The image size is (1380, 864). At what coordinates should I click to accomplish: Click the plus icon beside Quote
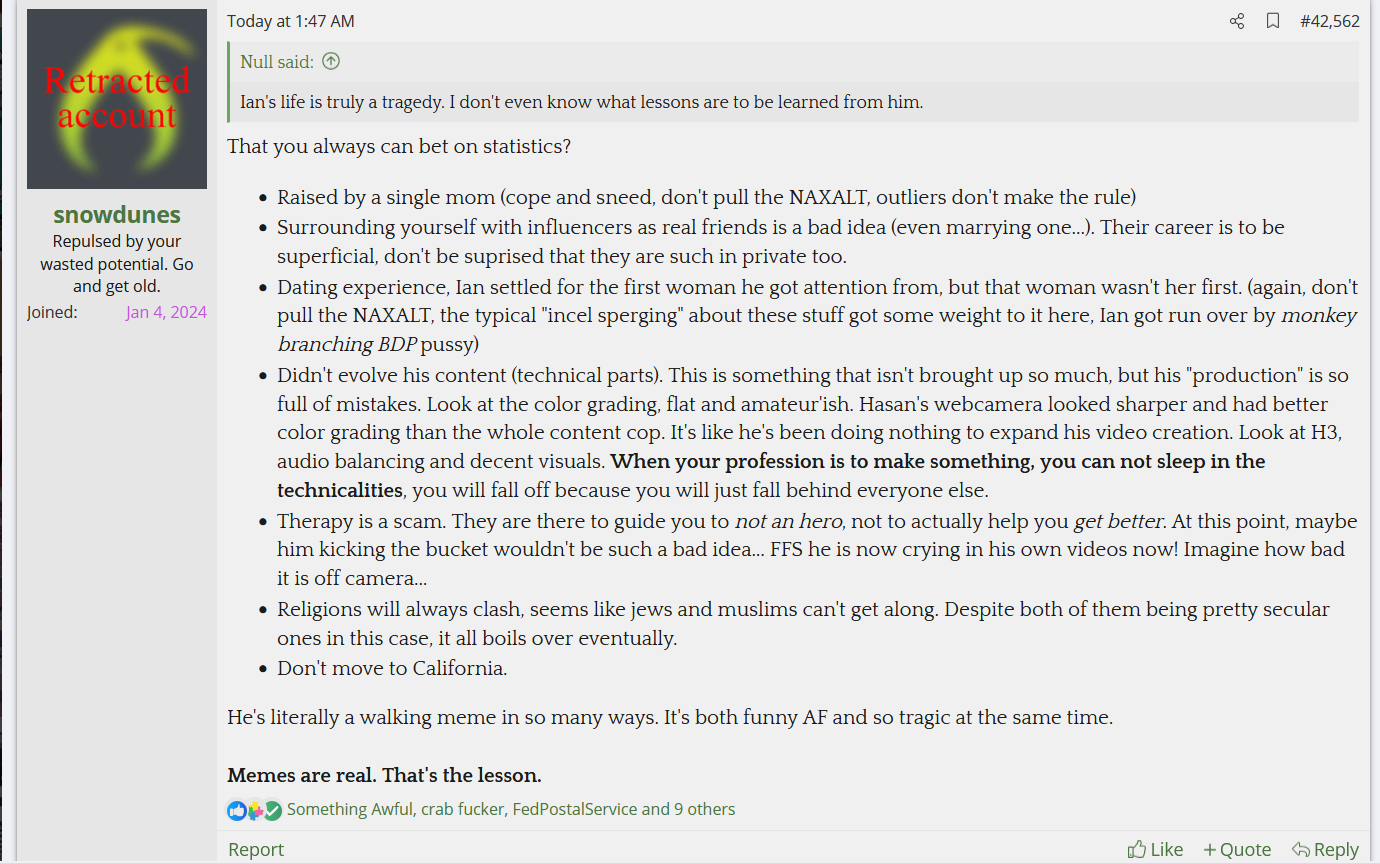tap(1210, 849)
